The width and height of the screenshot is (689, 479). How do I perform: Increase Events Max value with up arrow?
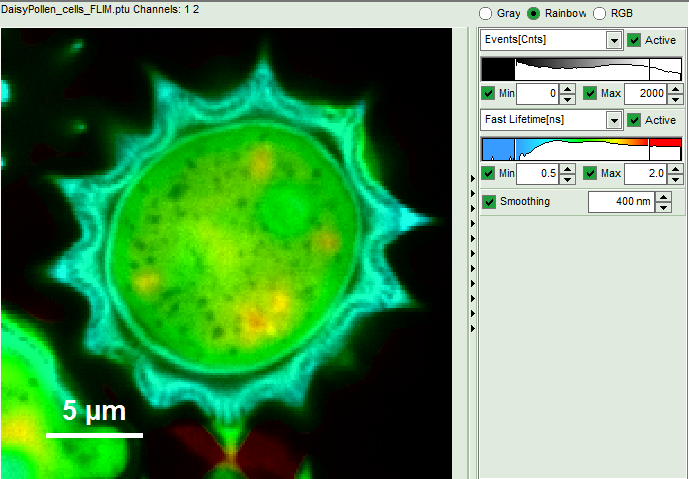pyautogui.click(x=674, y=89)
